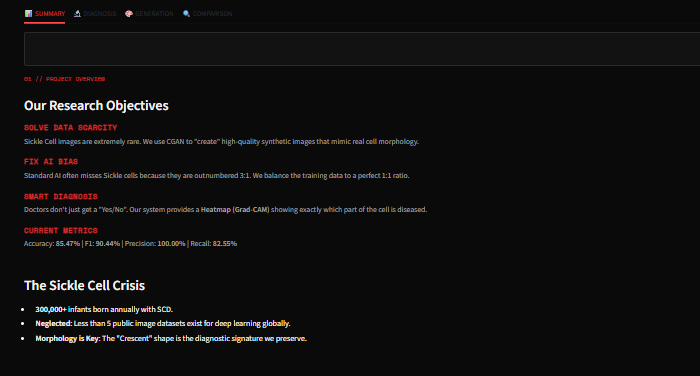
Task: Click the Our Research Objectives heading
Action: point(96,105)
